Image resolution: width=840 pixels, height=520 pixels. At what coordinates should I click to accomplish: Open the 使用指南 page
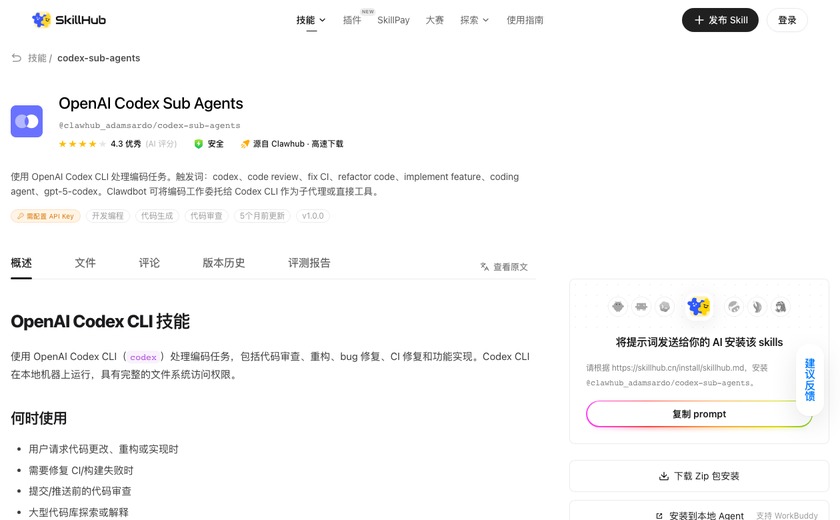tap(525, 20)
